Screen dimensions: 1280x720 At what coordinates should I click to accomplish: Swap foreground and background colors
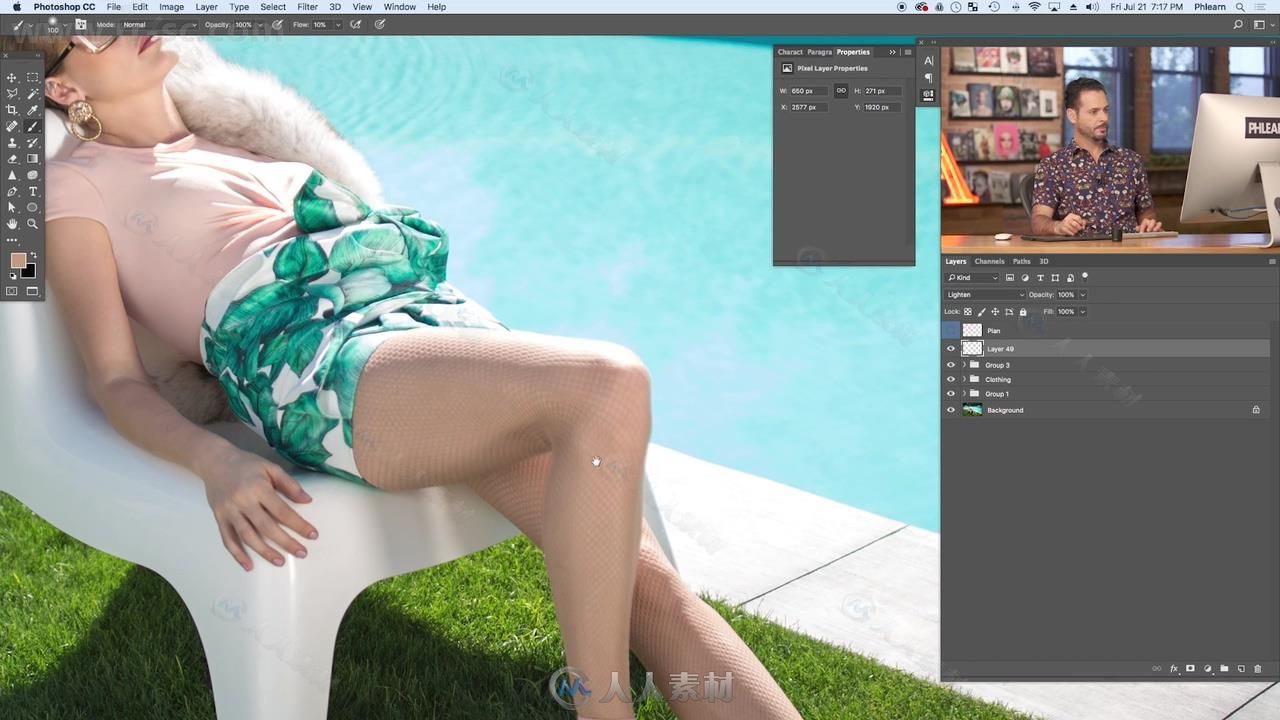pyautogui.click(x=33, y=255)
